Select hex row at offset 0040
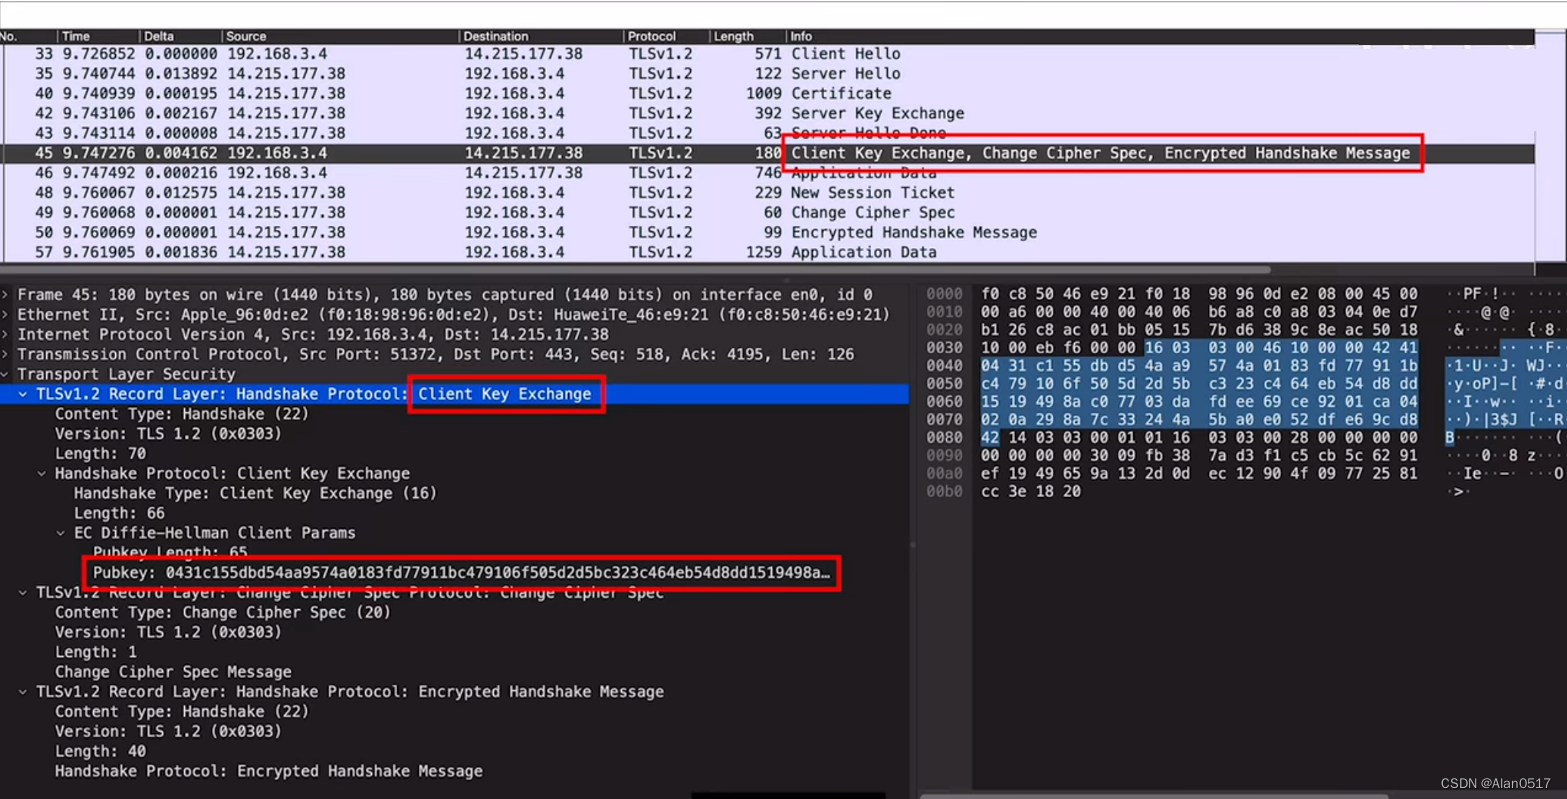 tap(1199, 366)
